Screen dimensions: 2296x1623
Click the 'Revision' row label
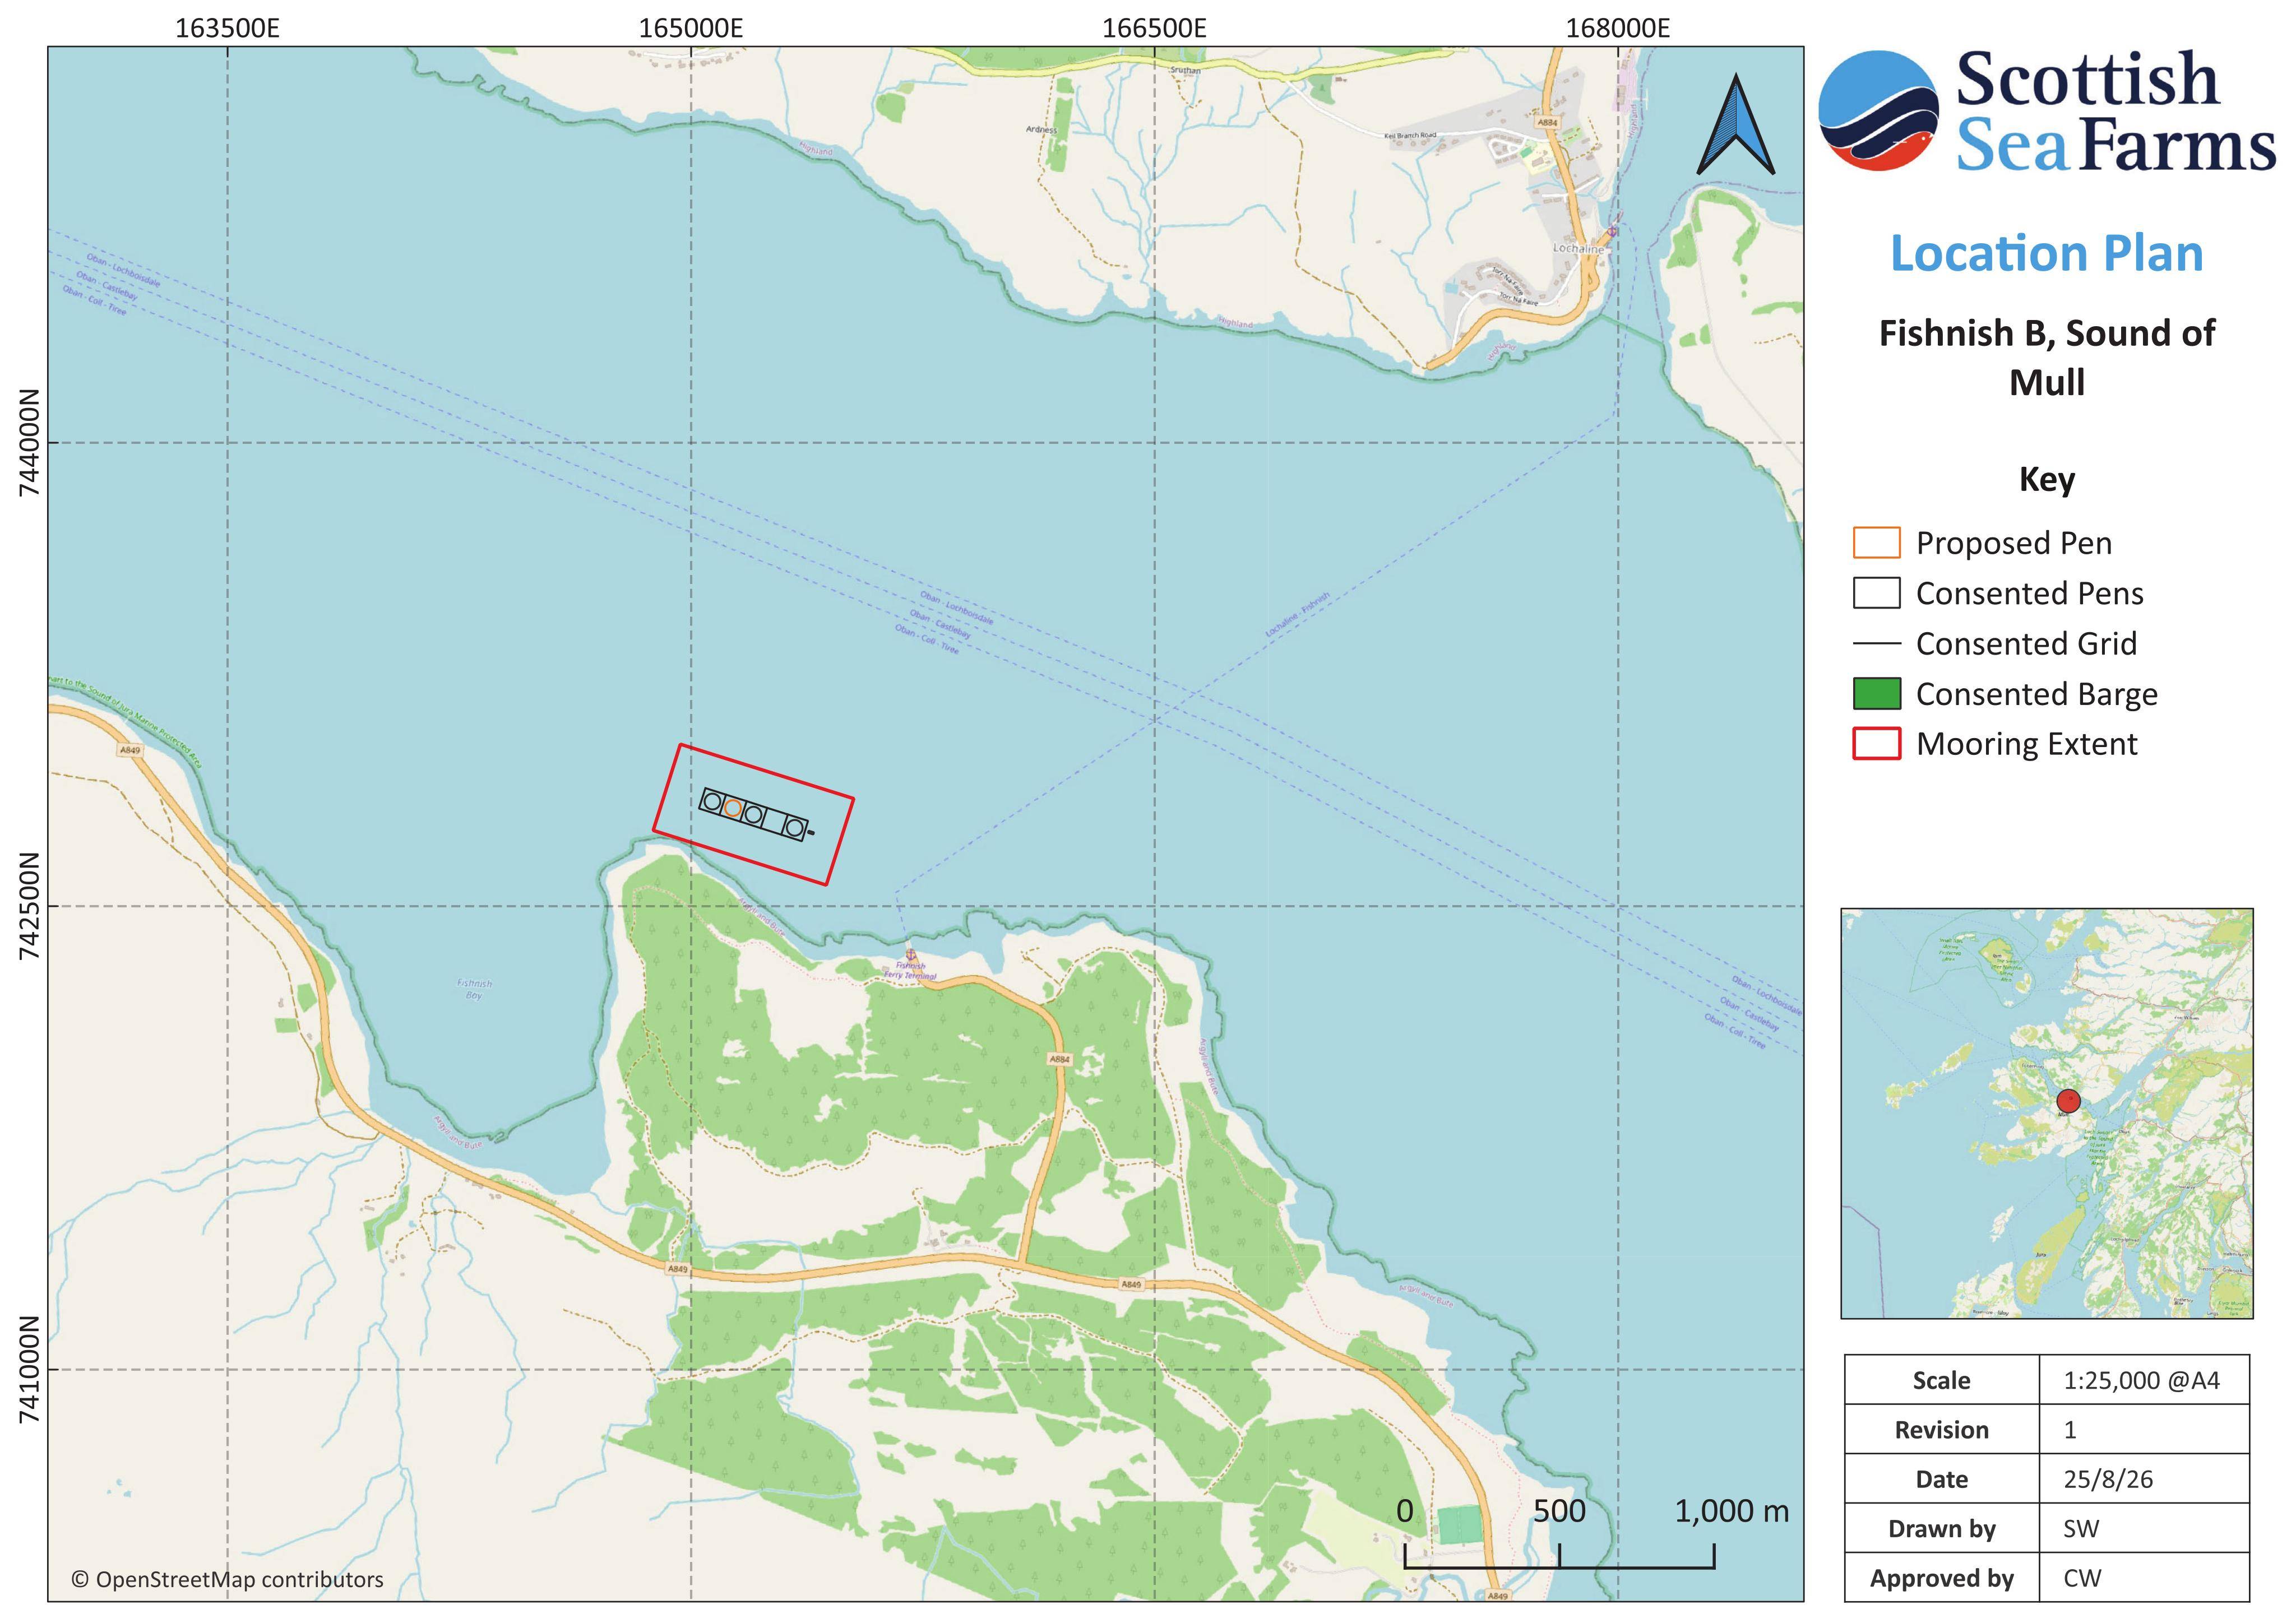[x=1941, y=1431]
